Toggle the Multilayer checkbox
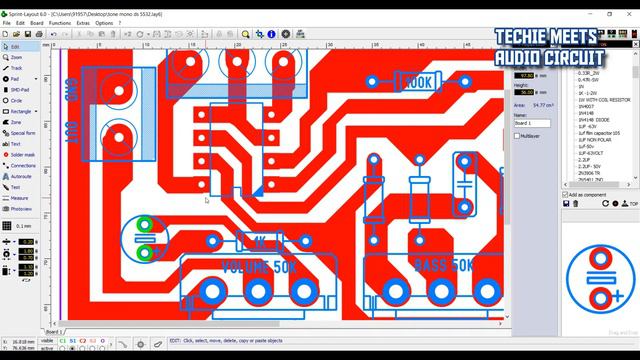The height and width of the screenshot is (360, 640). coord(517,136)
